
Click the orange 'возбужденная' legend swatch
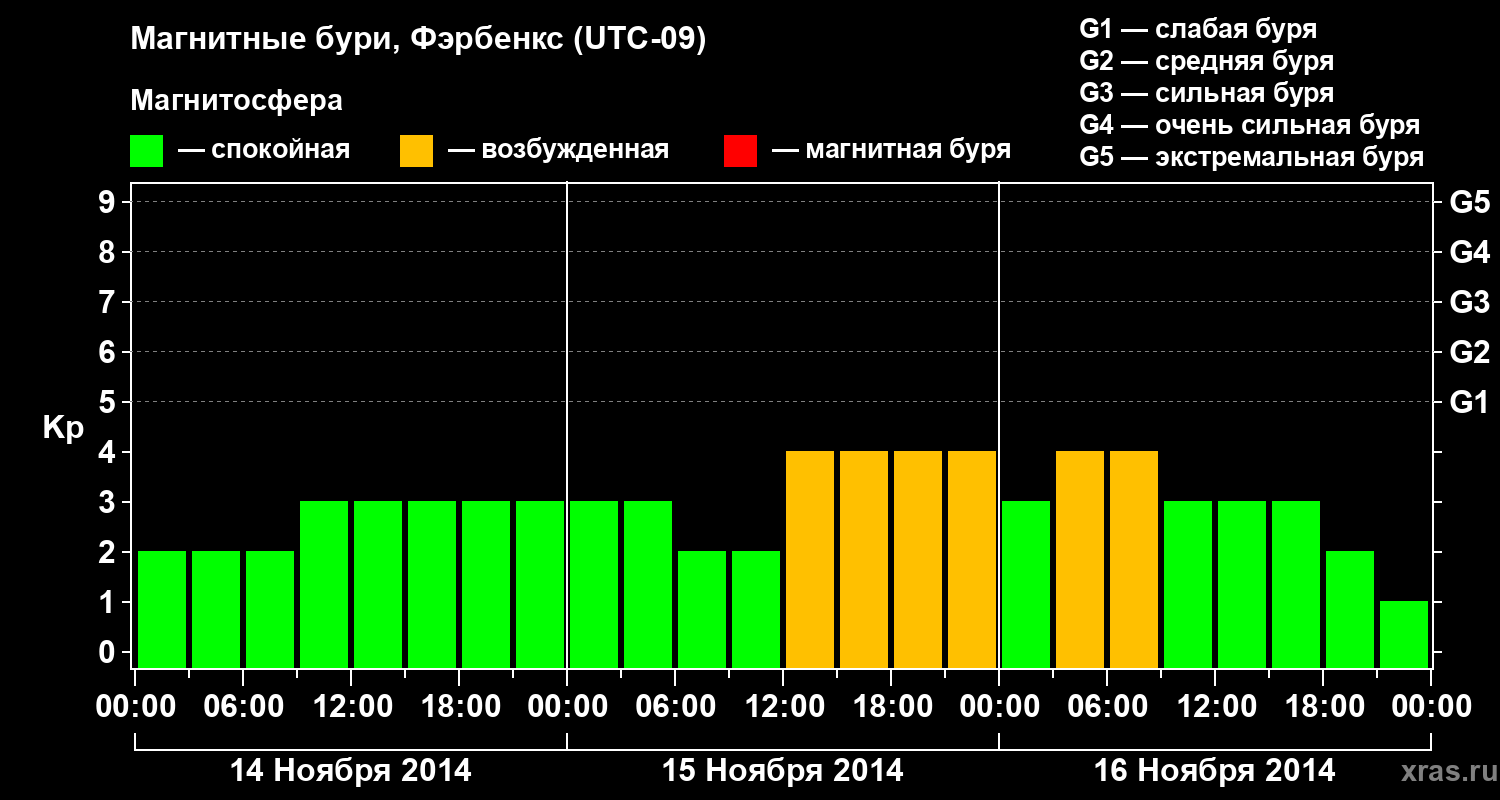click(416, 151)
